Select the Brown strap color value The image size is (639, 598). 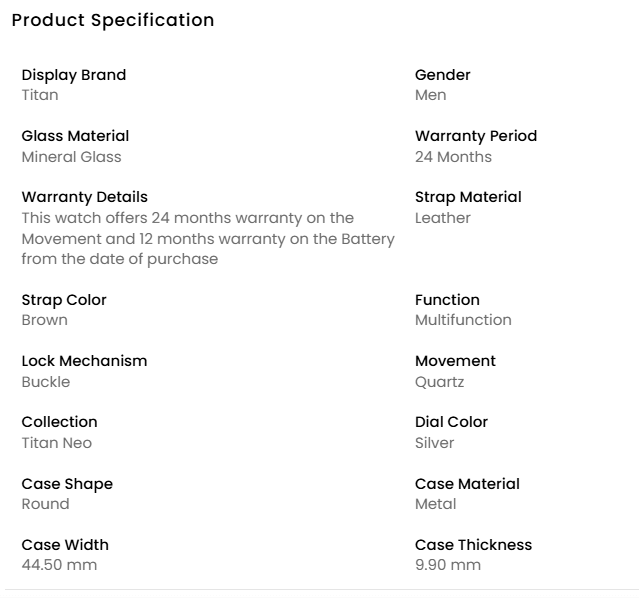click(45, 321)
